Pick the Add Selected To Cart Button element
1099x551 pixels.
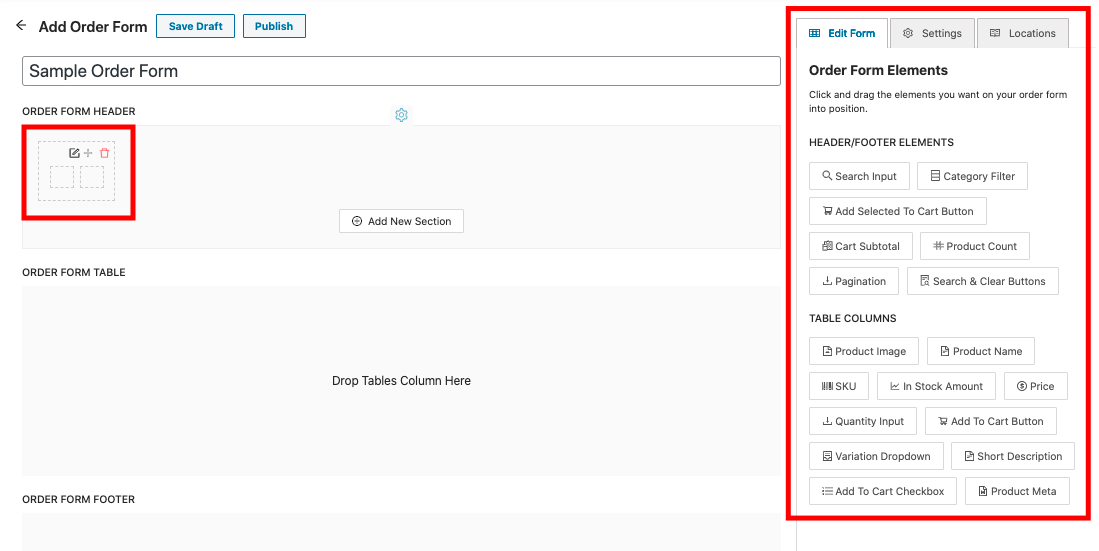coord(897,211)
